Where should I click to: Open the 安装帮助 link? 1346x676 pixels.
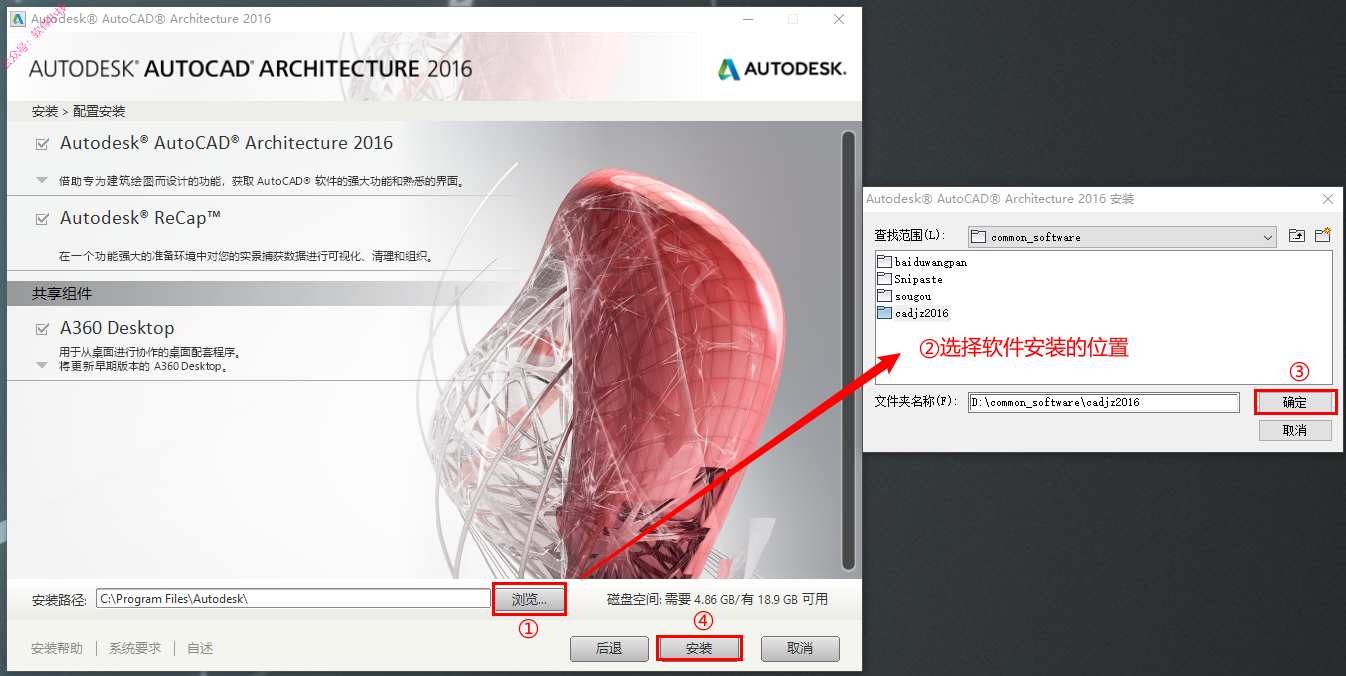point(57,648)
